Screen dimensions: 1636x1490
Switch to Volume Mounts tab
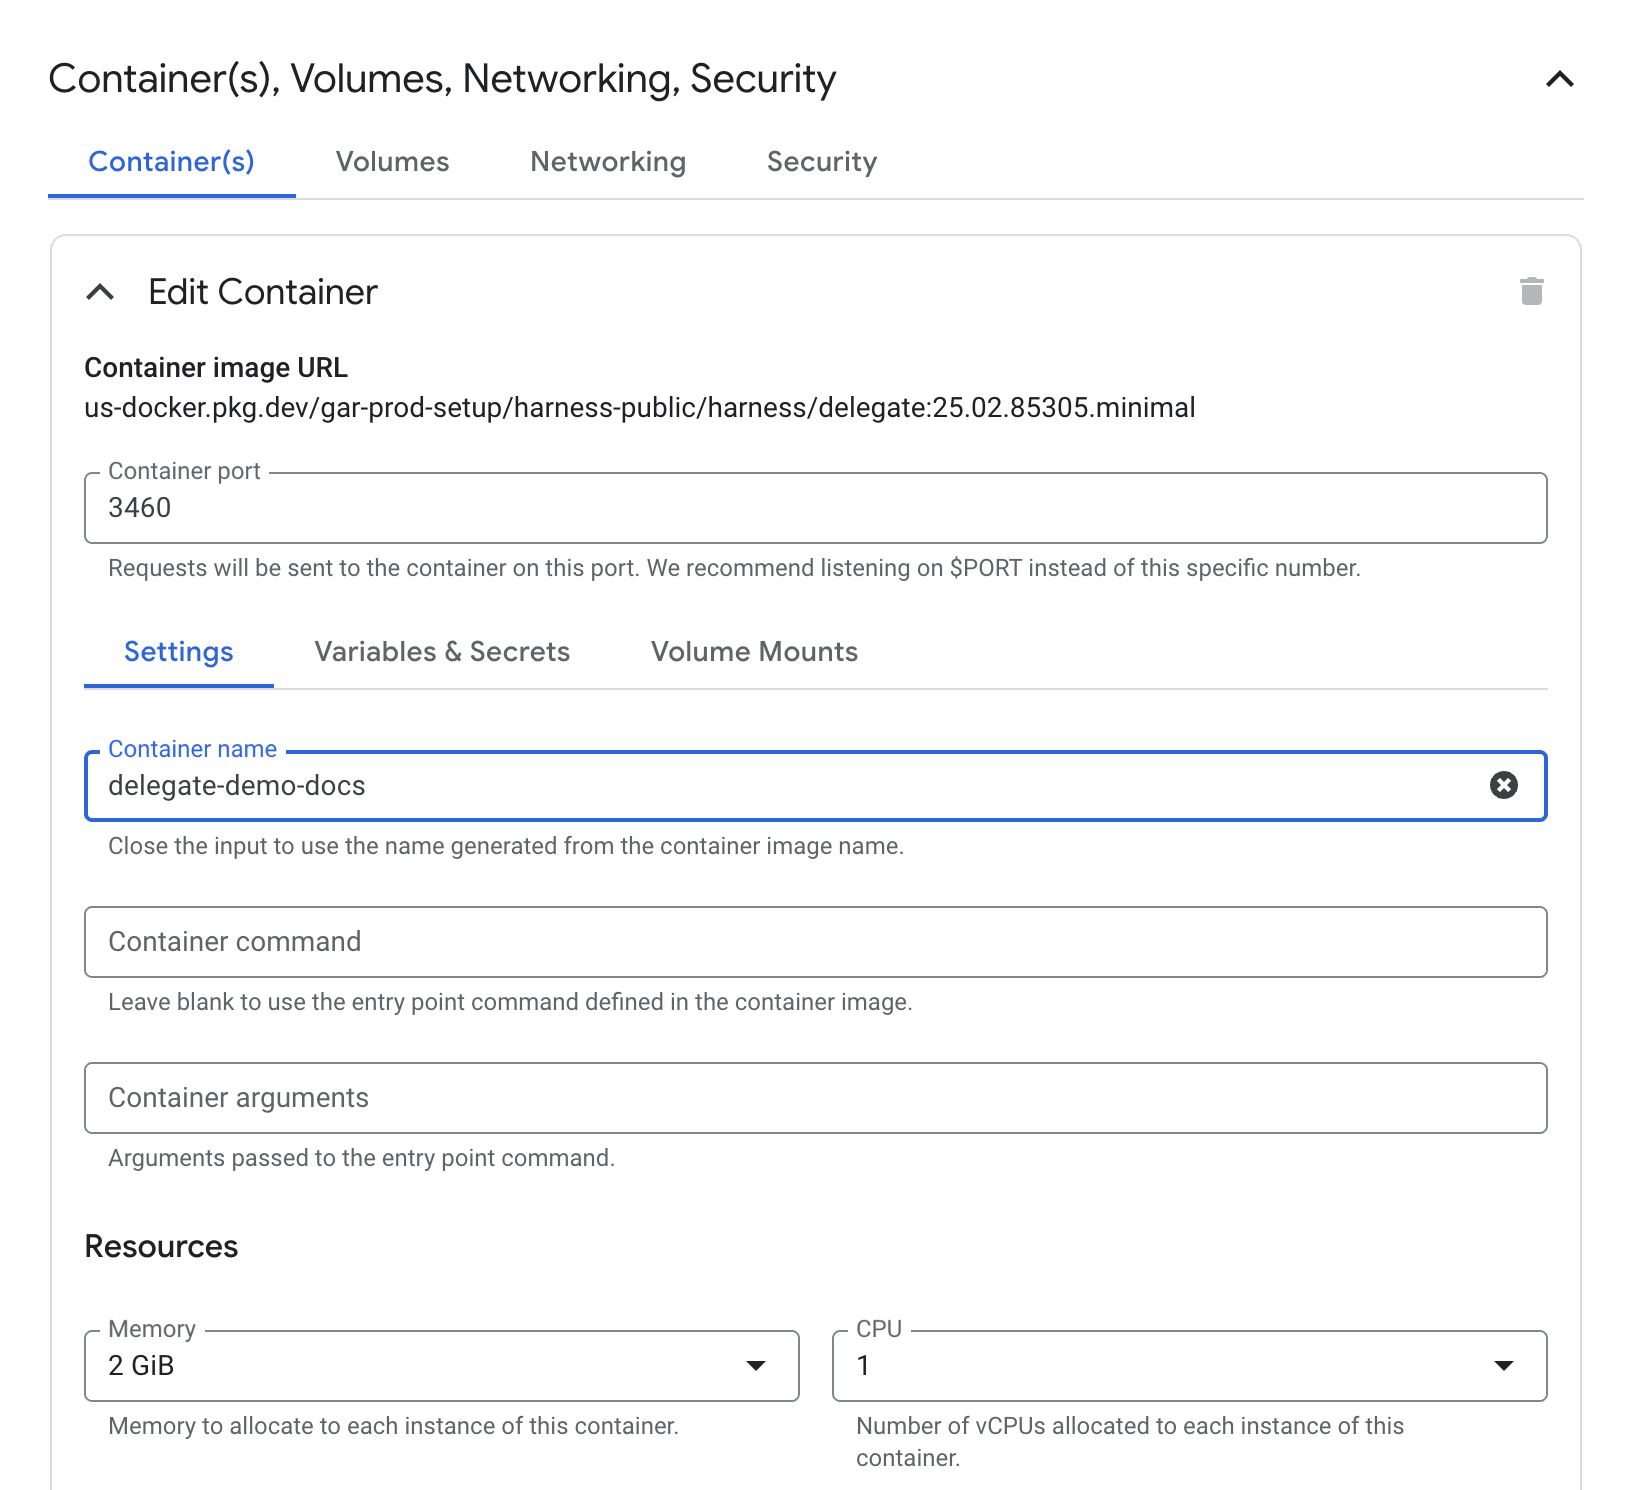click(754, 652)
